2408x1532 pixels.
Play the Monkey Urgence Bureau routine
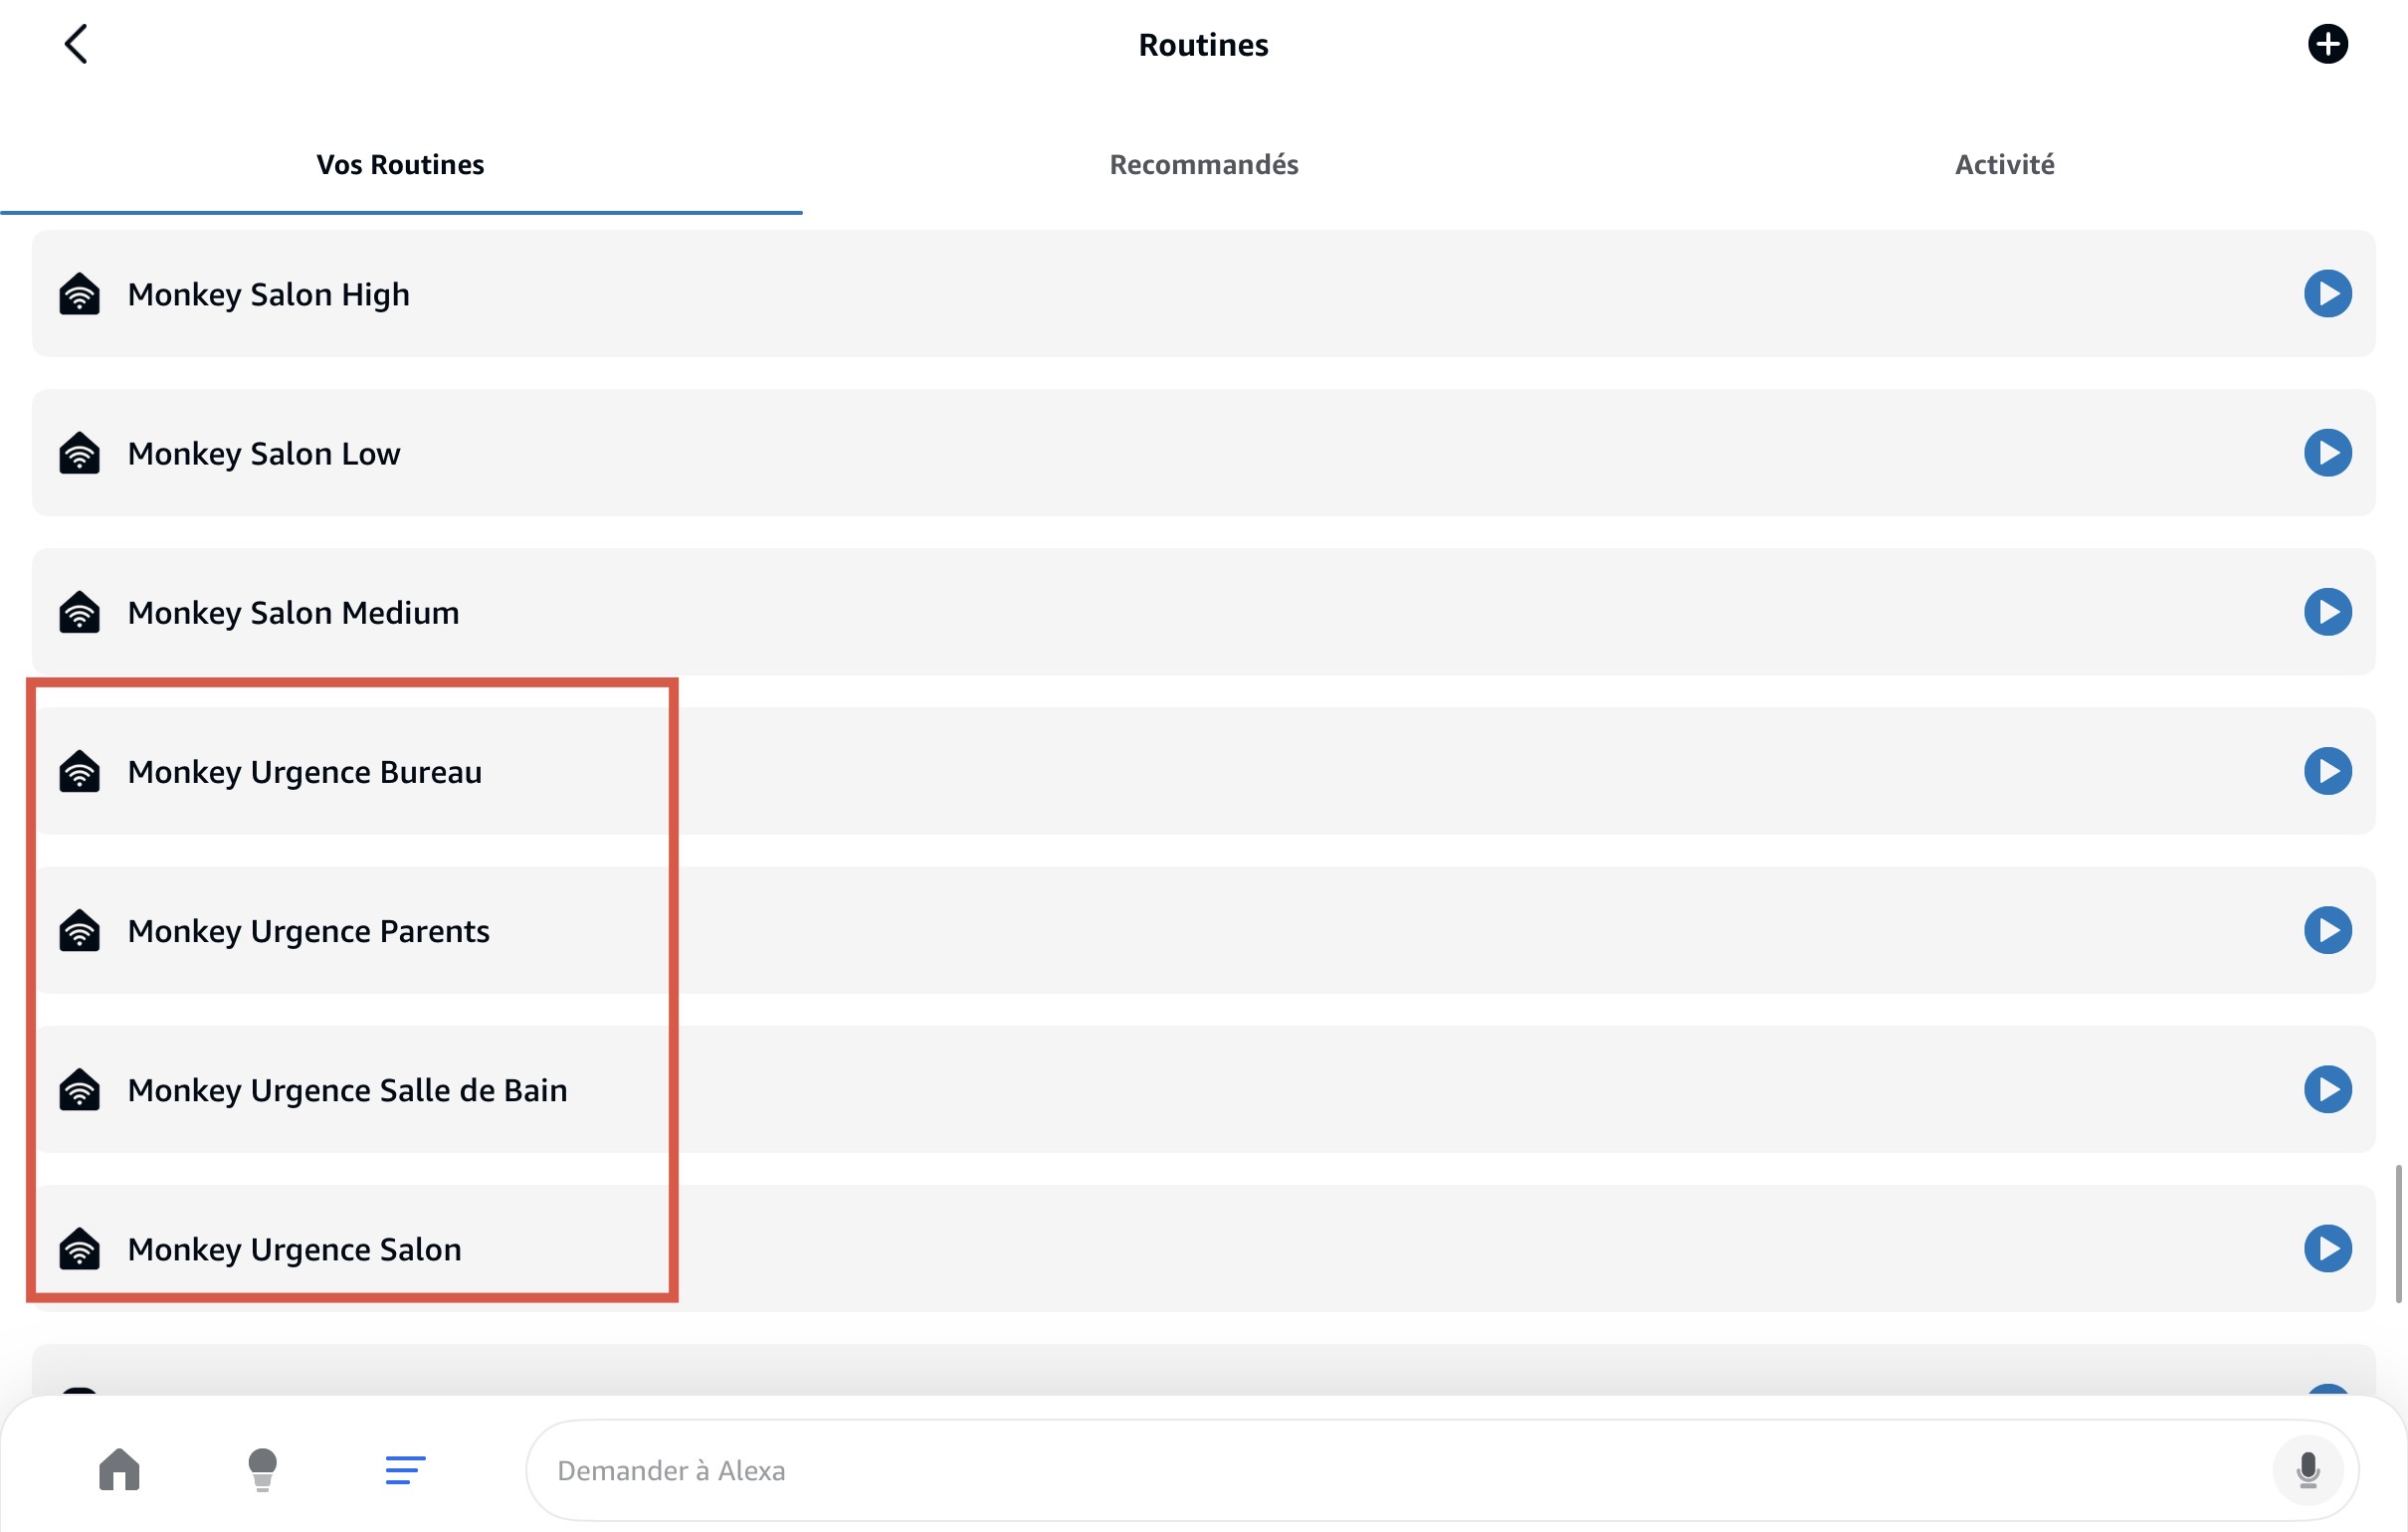pos(2327,771)
